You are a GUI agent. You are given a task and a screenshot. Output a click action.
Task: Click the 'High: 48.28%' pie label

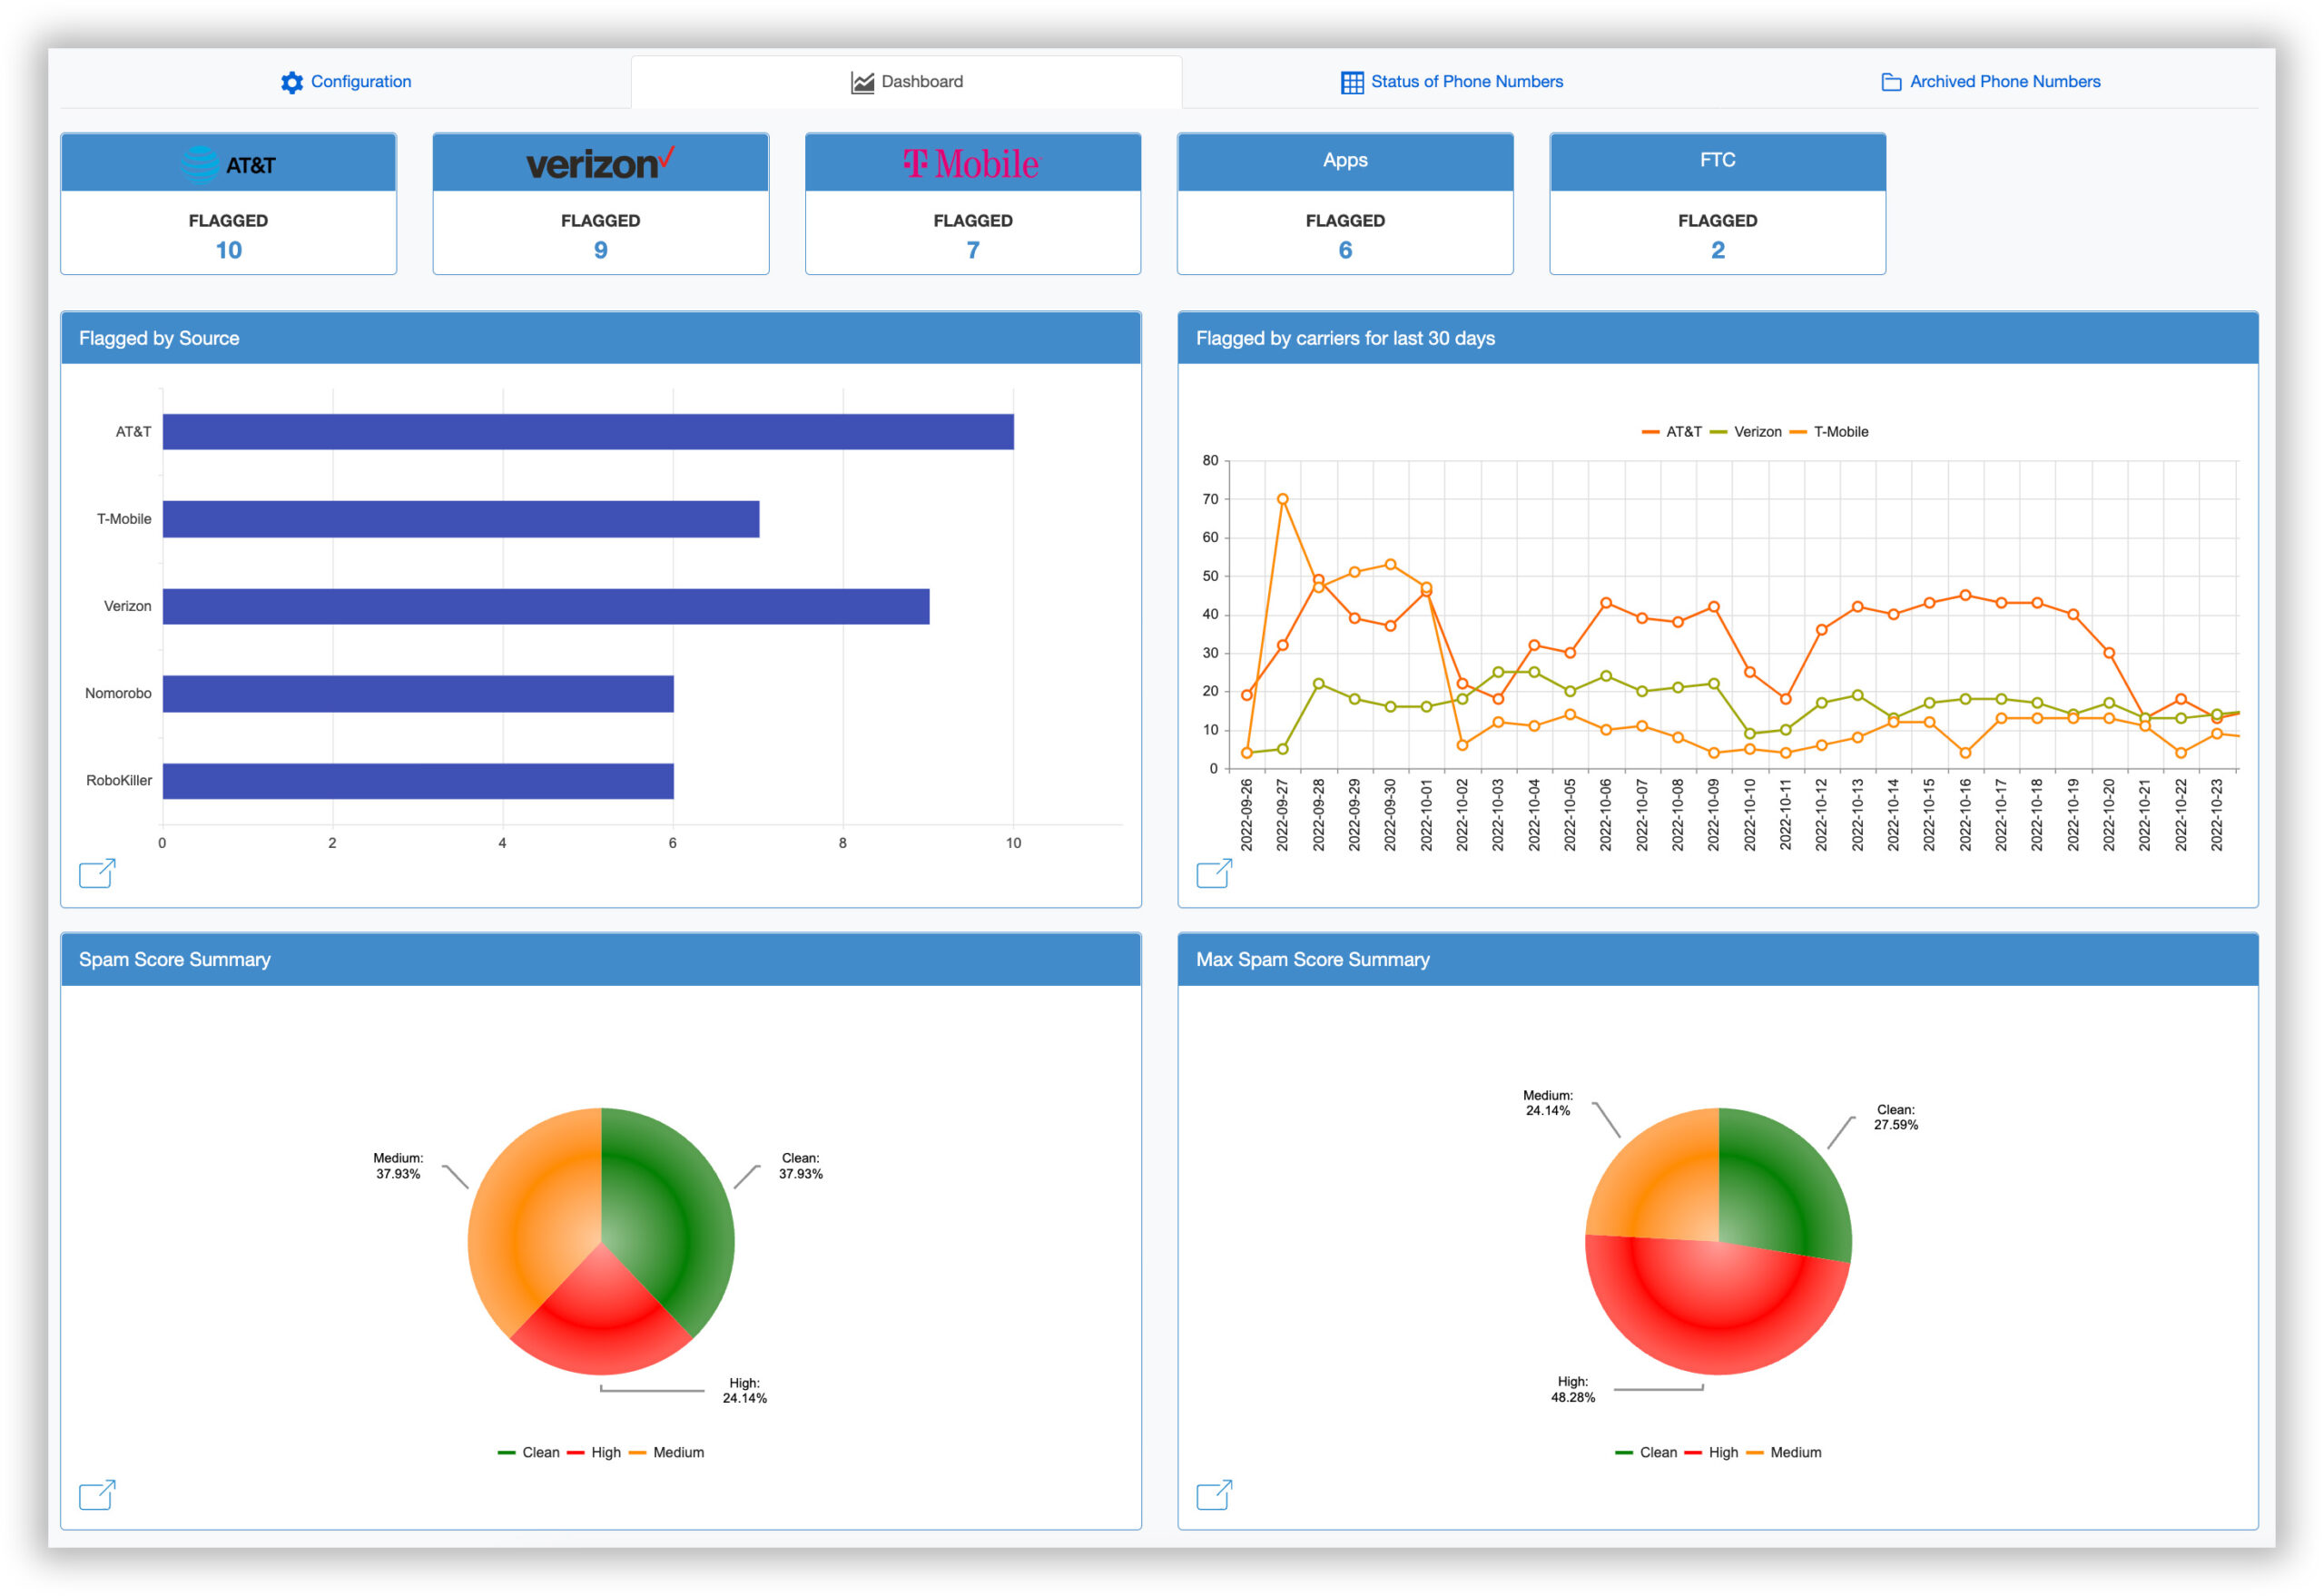[x=1572, y=1389]
